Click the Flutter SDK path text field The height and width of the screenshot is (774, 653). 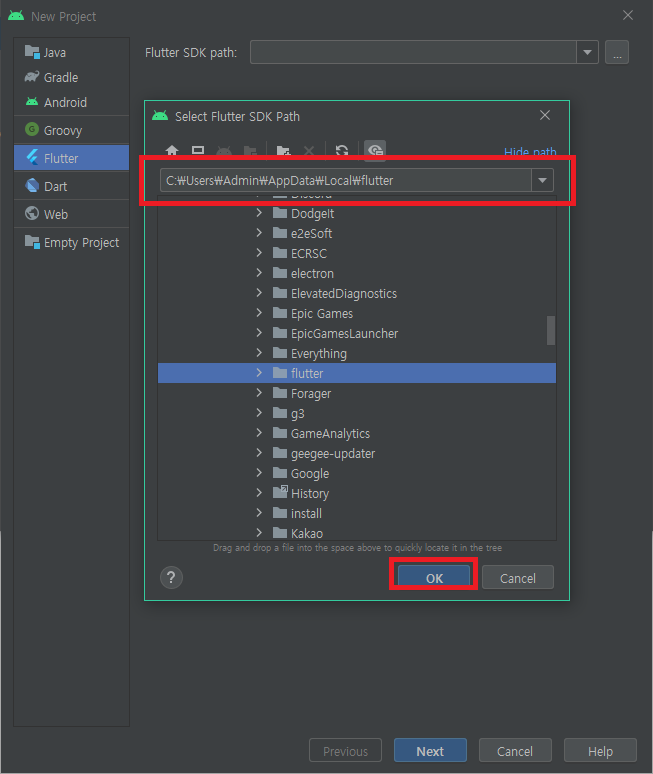(x=413, y=52)
